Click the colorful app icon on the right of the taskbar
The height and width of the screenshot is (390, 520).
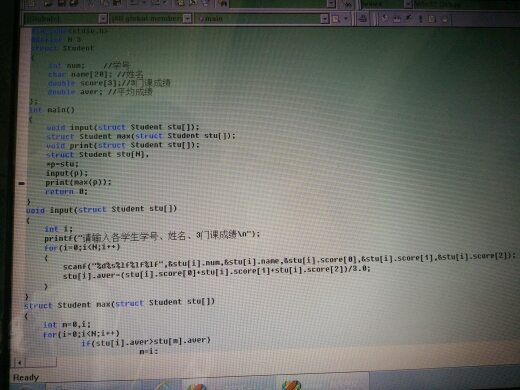point(291,386)
